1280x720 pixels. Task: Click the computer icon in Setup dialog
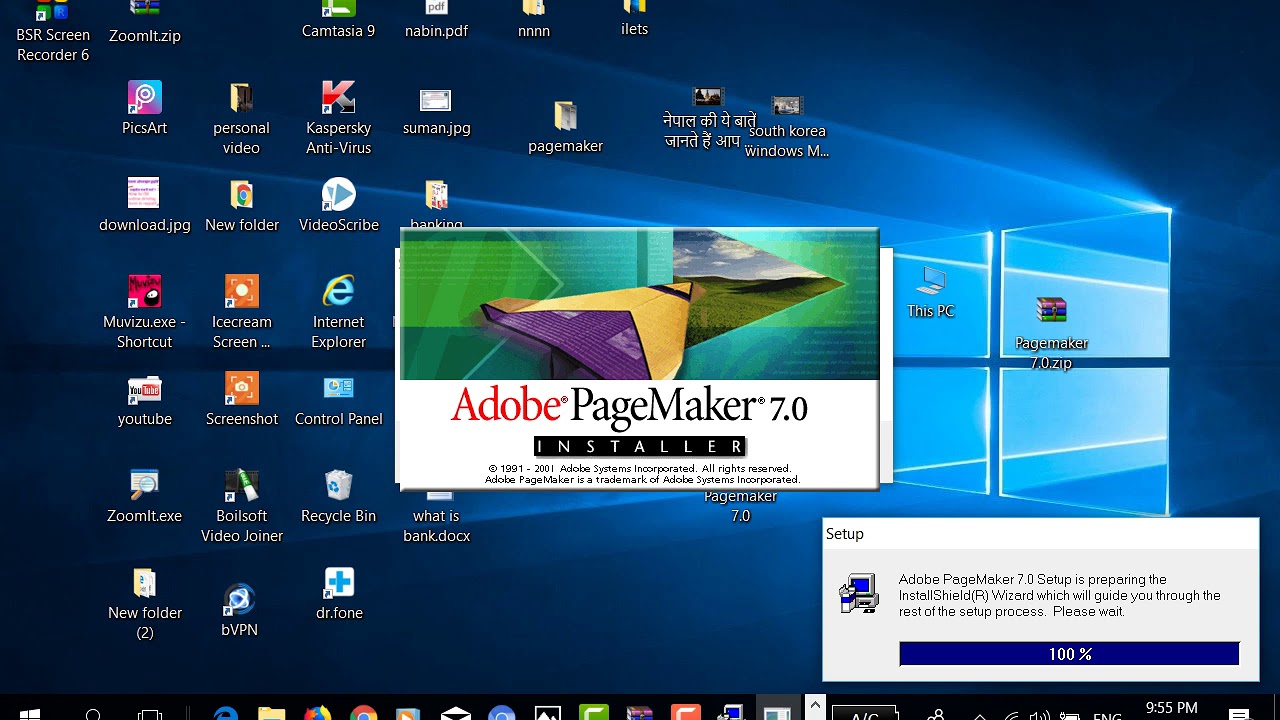click(x=859, y=594)
